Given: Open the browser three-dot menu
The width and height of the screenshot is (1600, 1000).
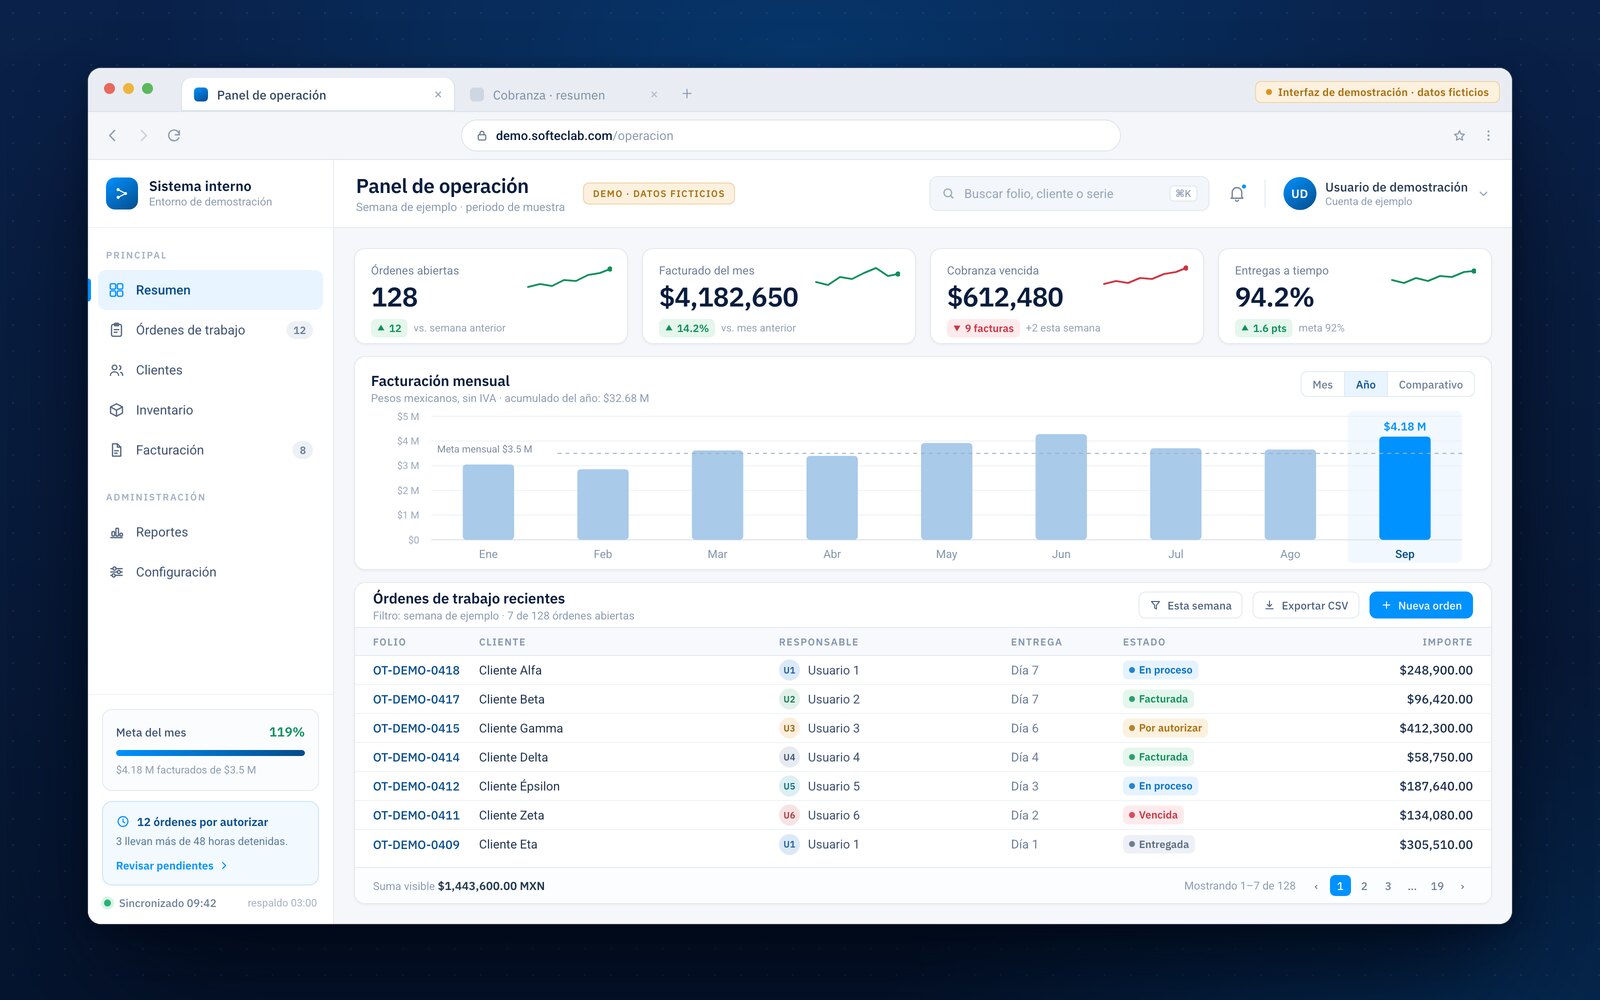Looking at the screenshot, I should [x=1488, y=136].
